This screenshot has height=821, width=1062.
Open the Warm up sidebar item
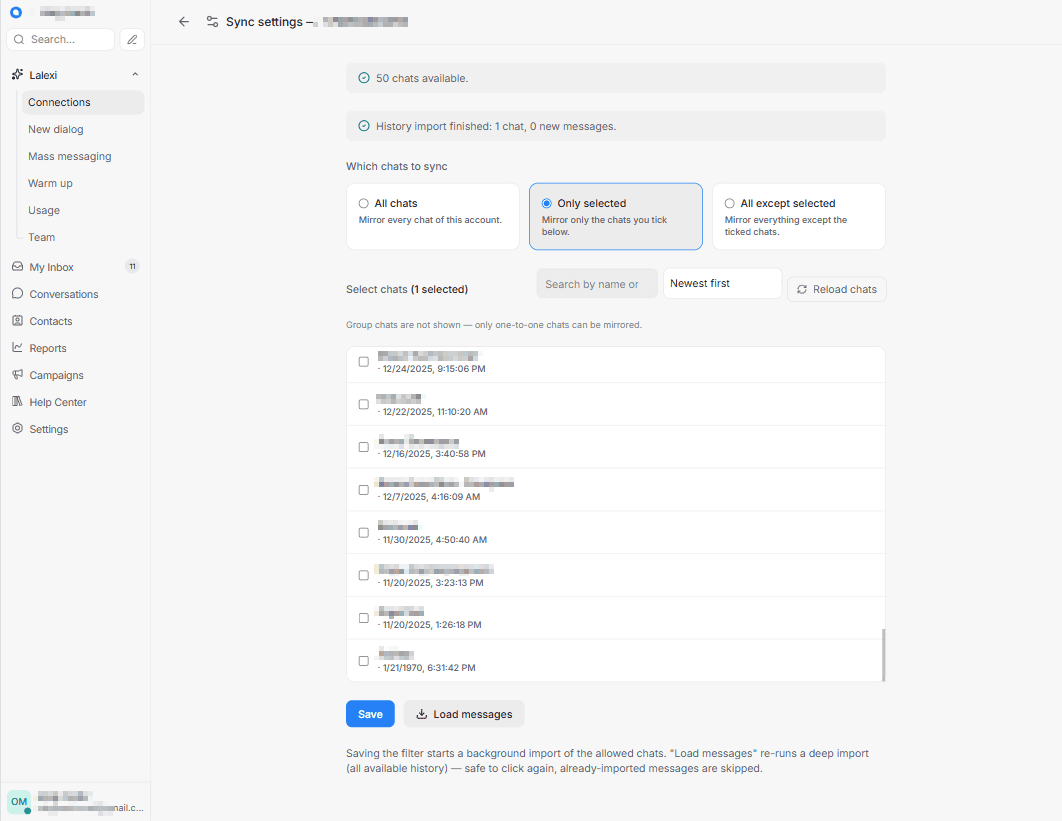[50, 184]
